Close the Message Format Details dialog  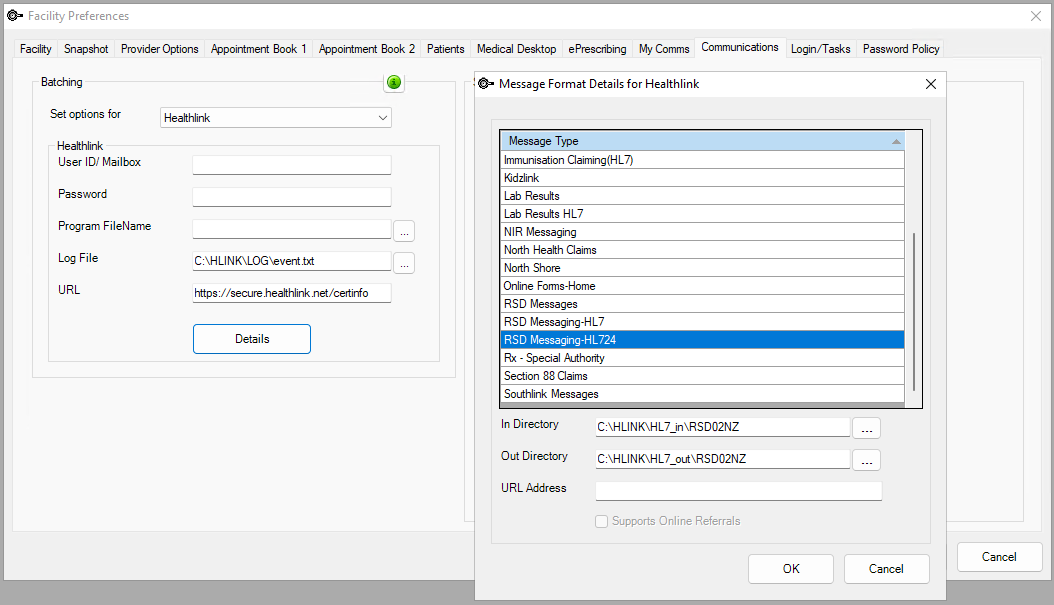point(930,84)
